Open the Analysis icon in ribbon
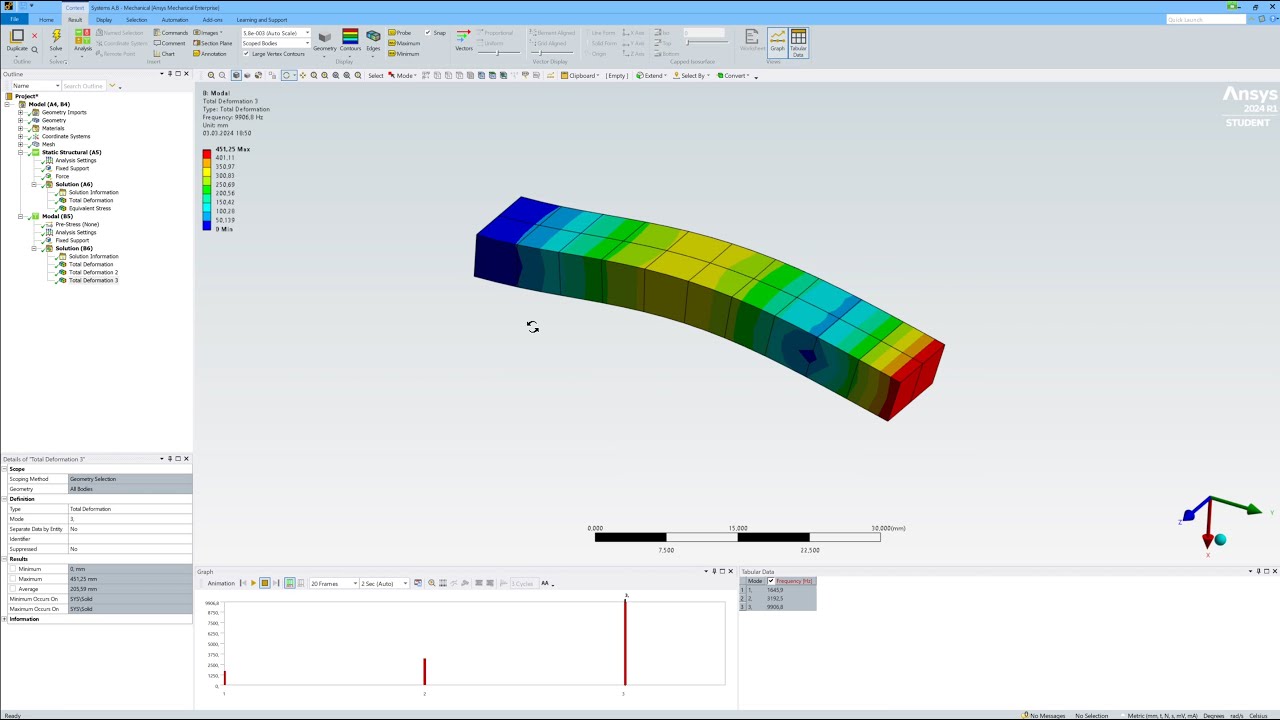Image resolution: width=1280 pixels, height=720 pixels. tap(83, 37)
